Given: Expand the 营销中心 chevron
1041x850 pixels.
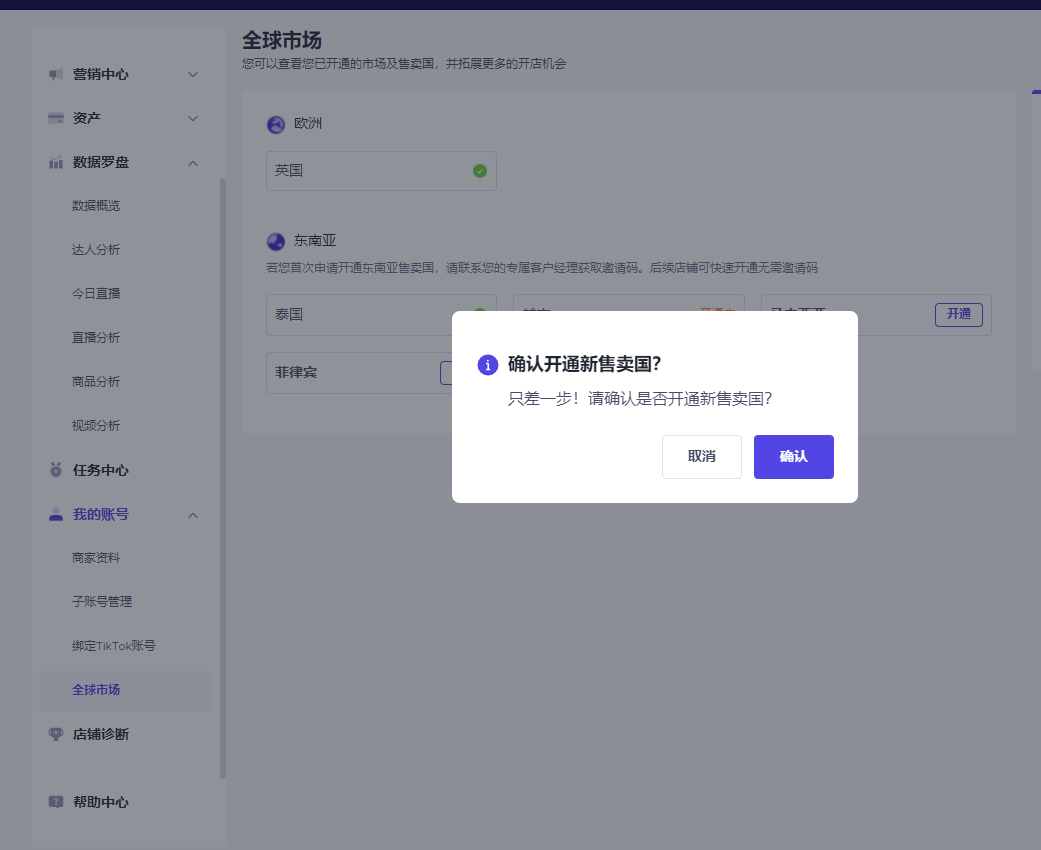Looking at the screenshot, I should click(x=193, y=74).
